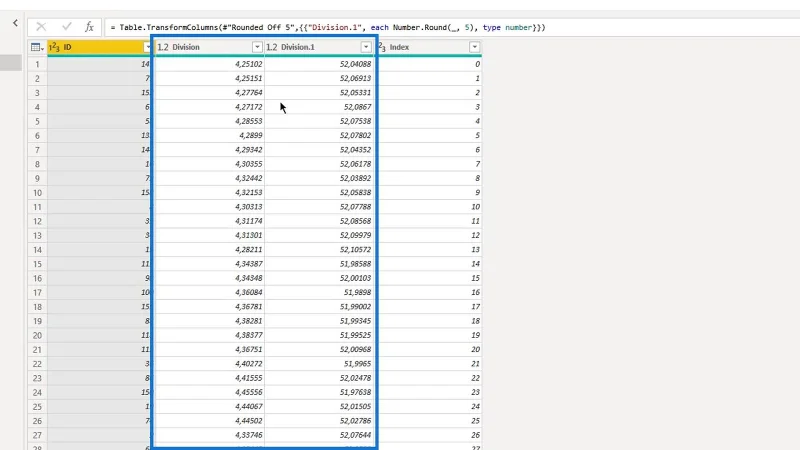The width and height of the screenshot is (800, 450).
Task: Click the Division cell 4,27172
Action: (x=209, y=107)
